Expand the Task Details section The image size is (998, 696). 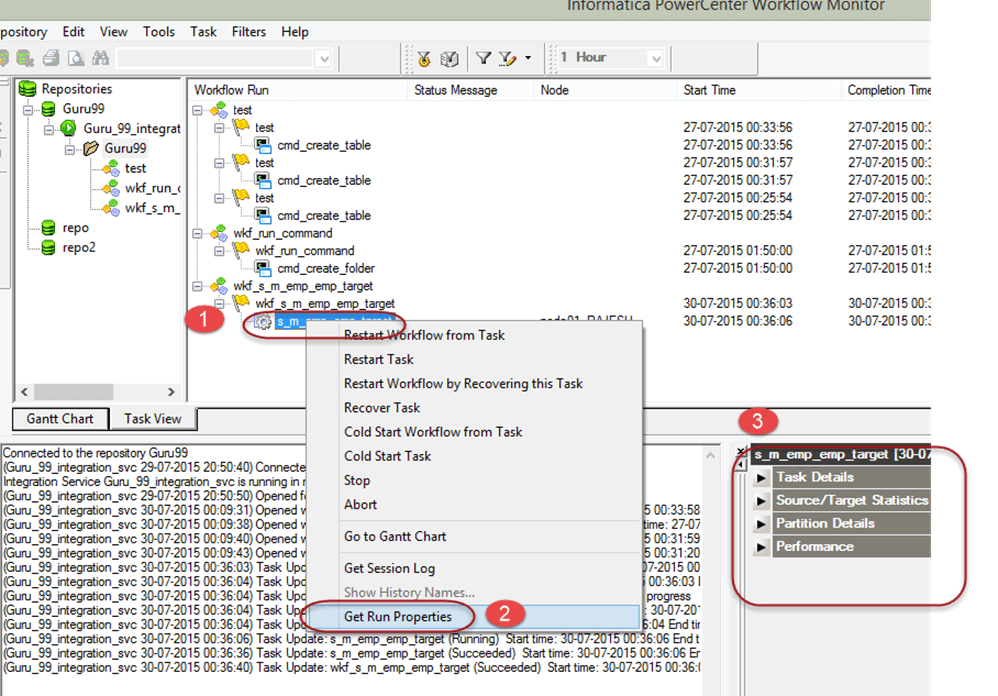point(761,477)
